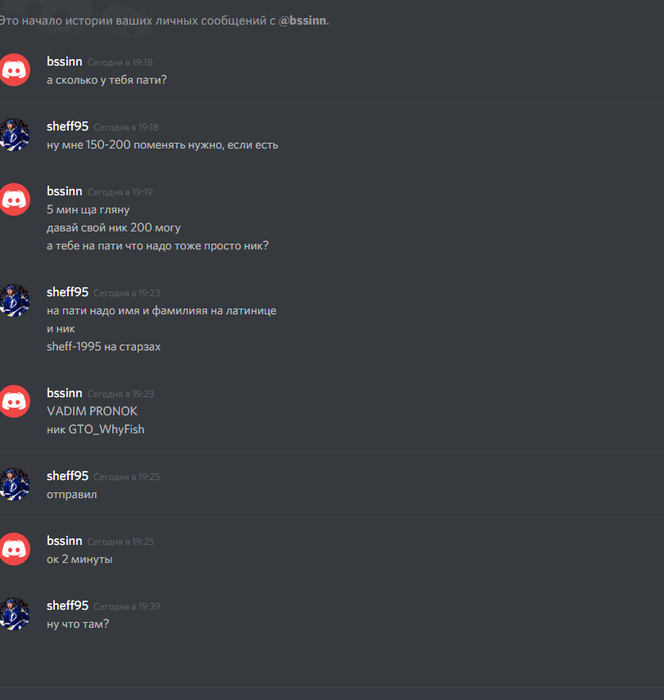The height and width of the screenshot is (700, 664).
Task: Open sheff95's avatar beside 19:23 message
Action: click(x=14, y=300)
